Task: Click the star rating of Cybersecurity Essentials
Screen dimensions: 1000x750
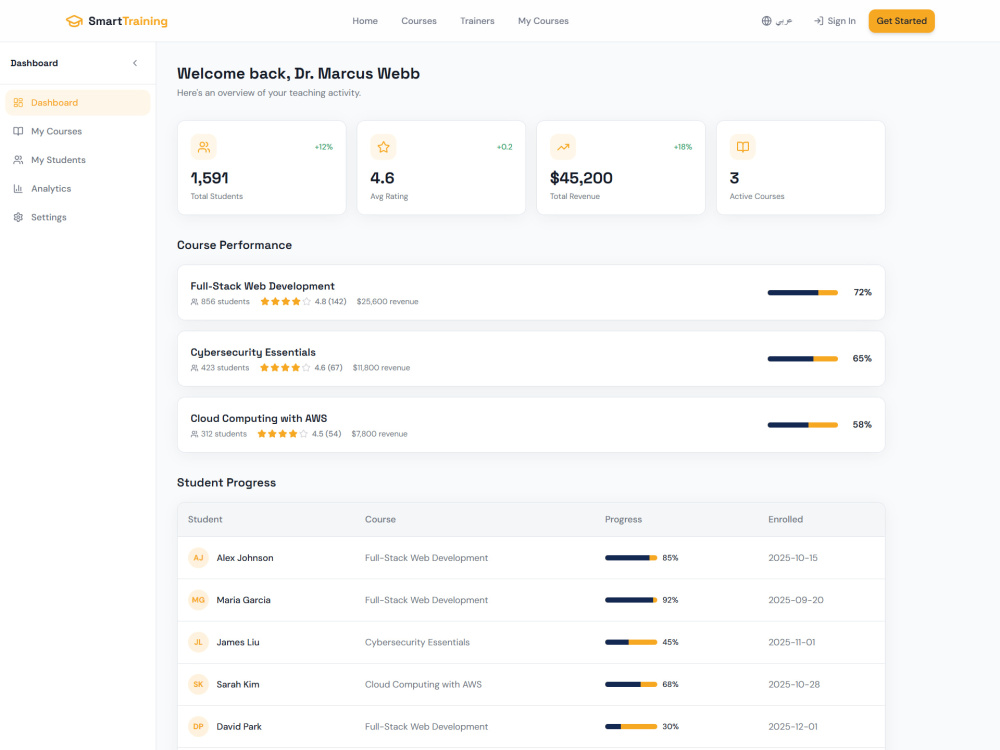Action: pos(285,368)
